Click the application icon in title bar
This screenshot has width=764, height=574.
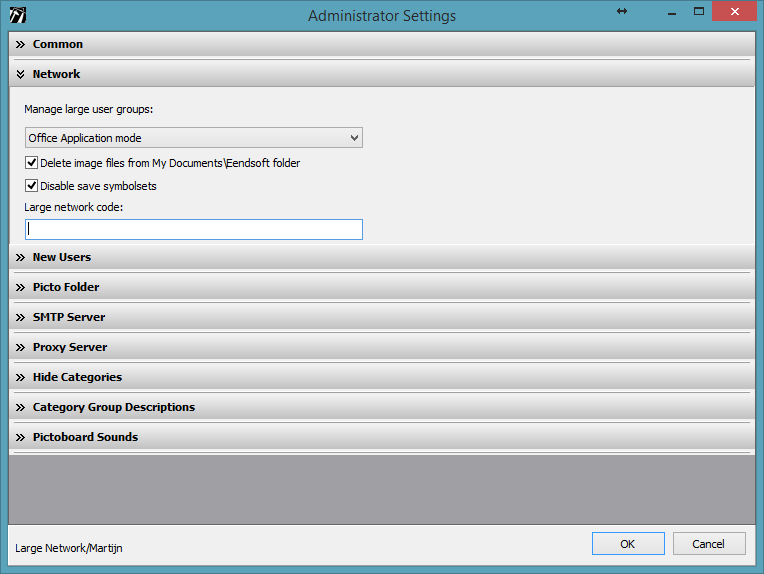tap(17, 14)
